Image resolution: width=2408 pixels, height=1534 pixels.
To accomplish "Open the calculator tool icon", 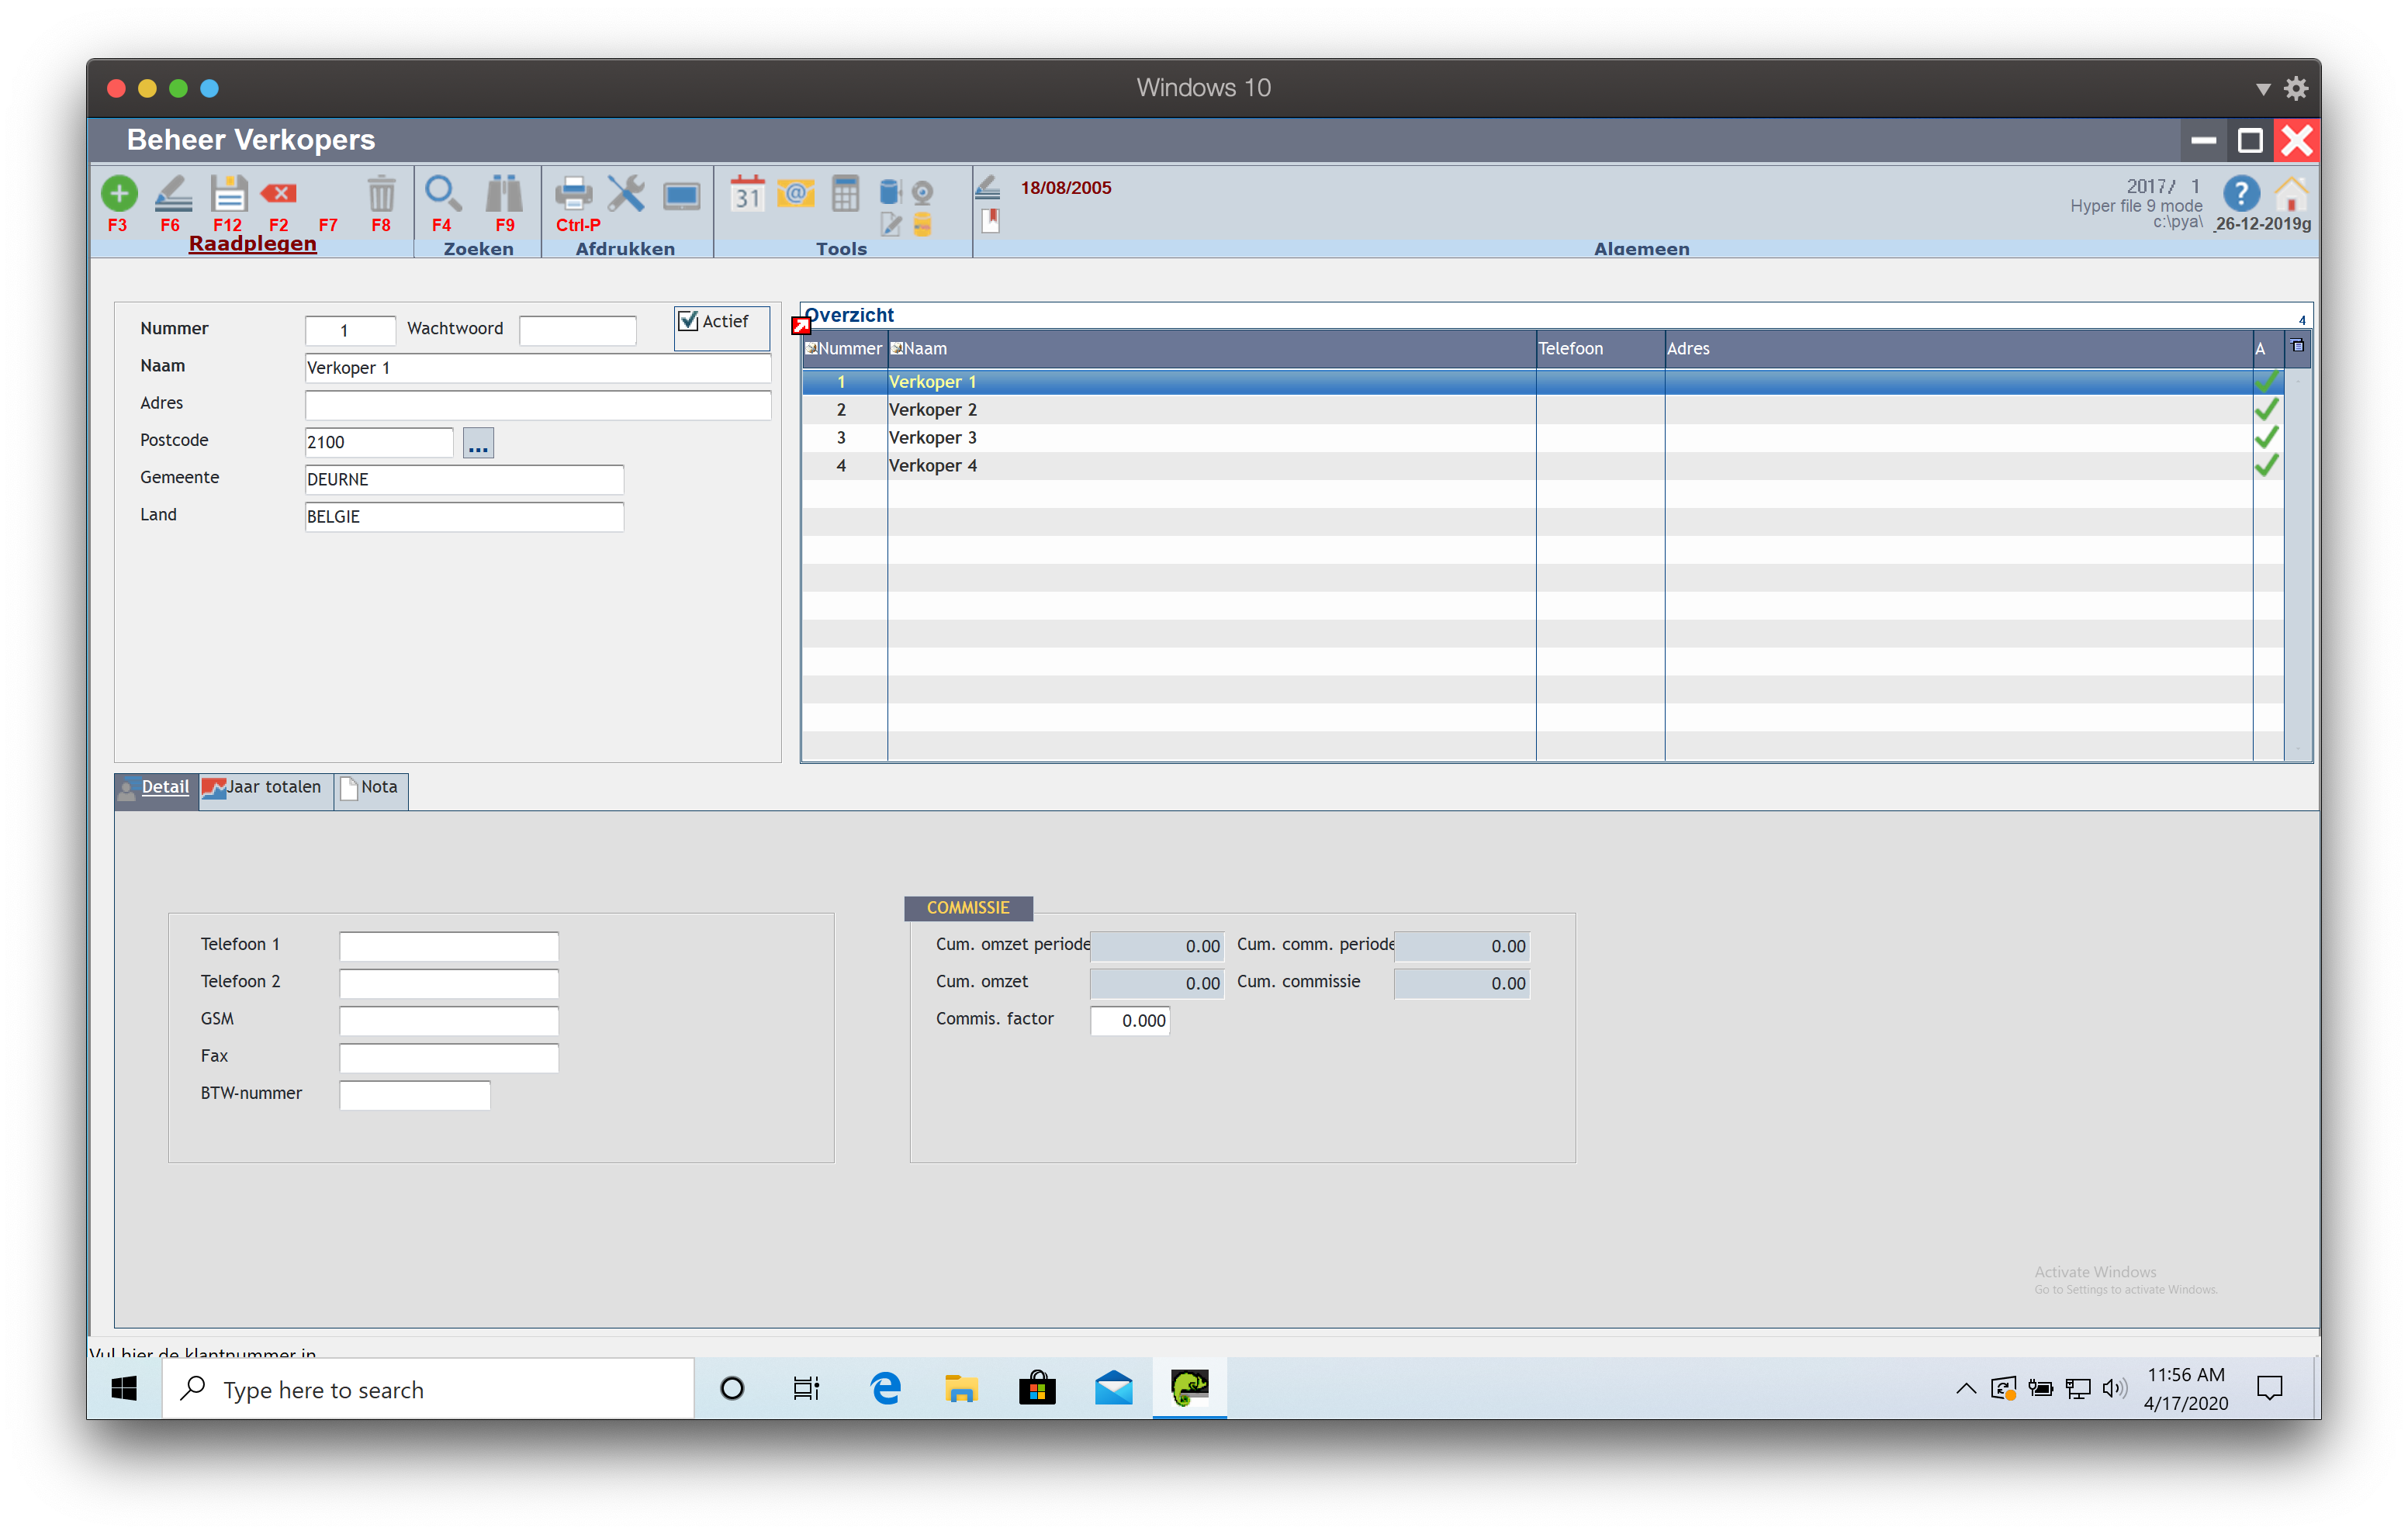I will click(845, 193).
